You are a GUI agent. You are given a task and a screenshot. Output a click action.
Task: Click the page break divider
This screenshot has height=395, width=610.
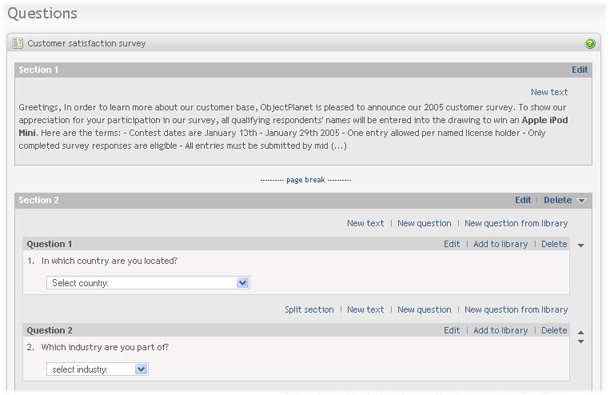pyautogui.click(x=306, y=180)
